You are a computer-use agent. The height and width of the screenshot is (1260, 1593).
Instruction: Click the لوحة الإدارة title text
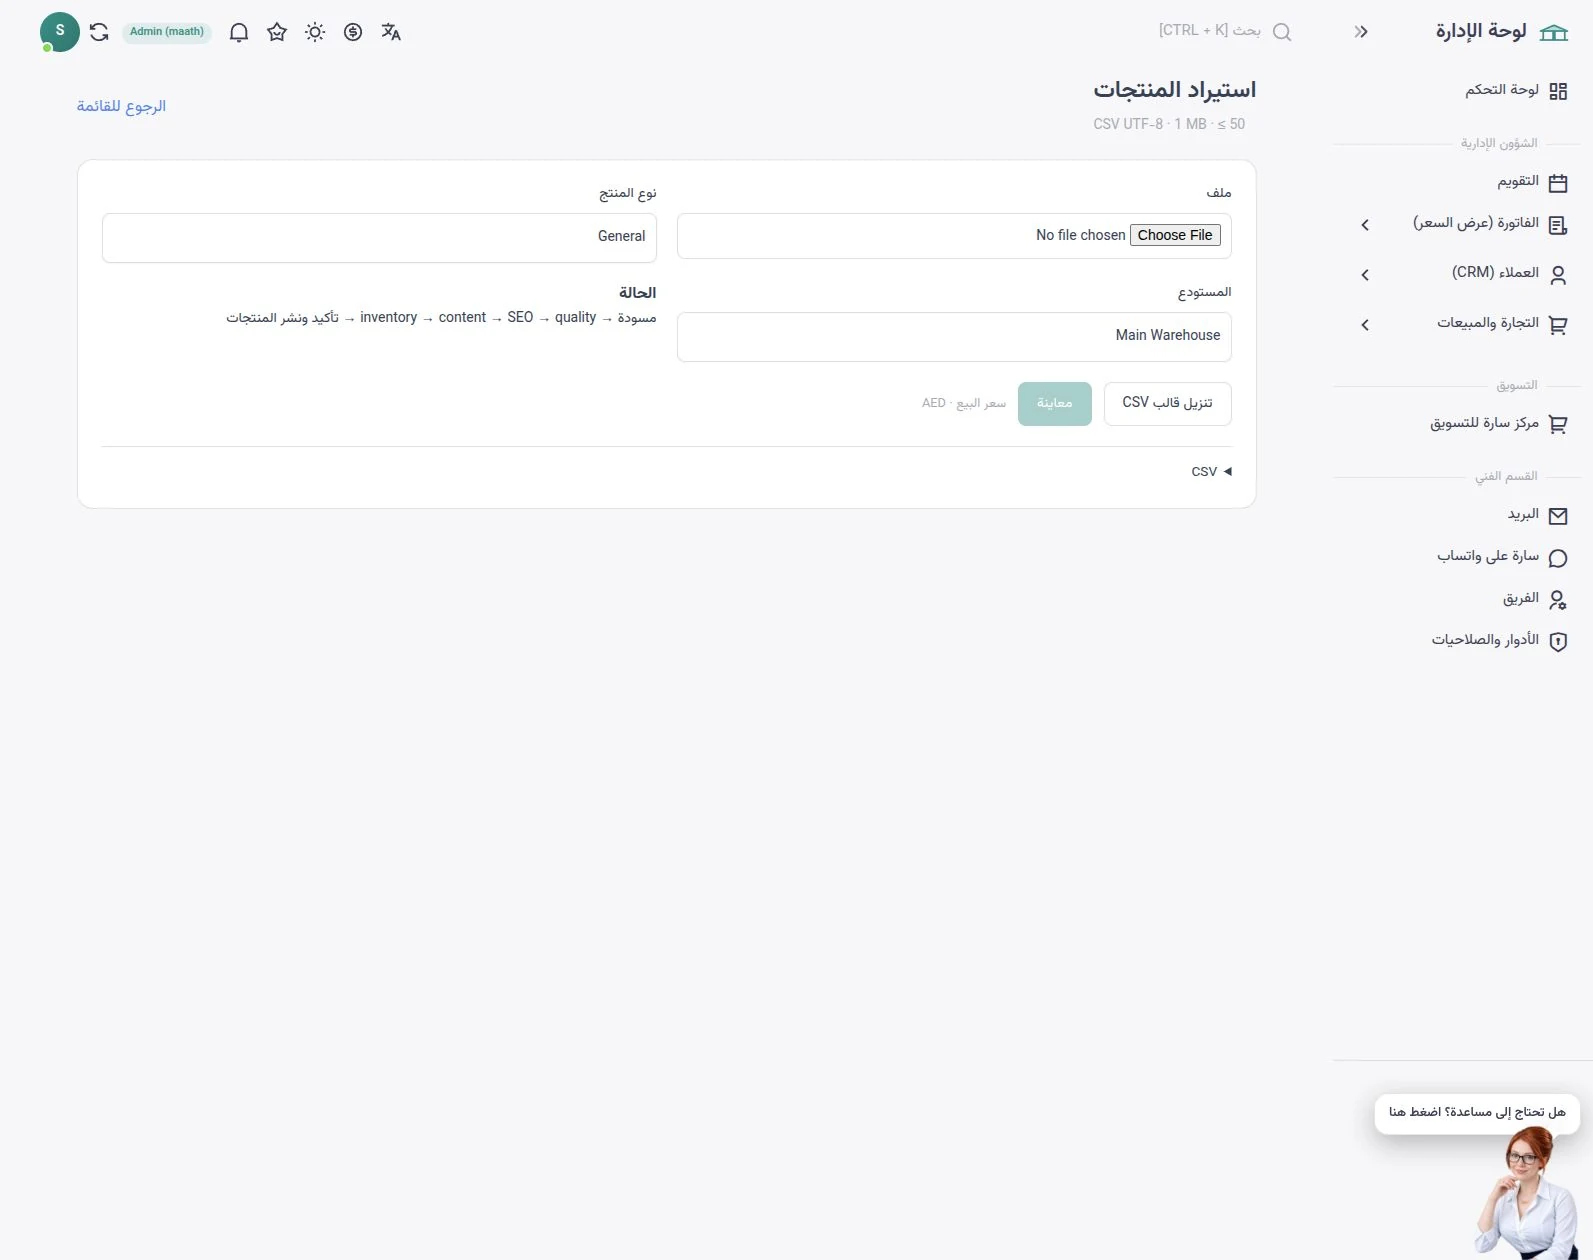coord(1481,31)
